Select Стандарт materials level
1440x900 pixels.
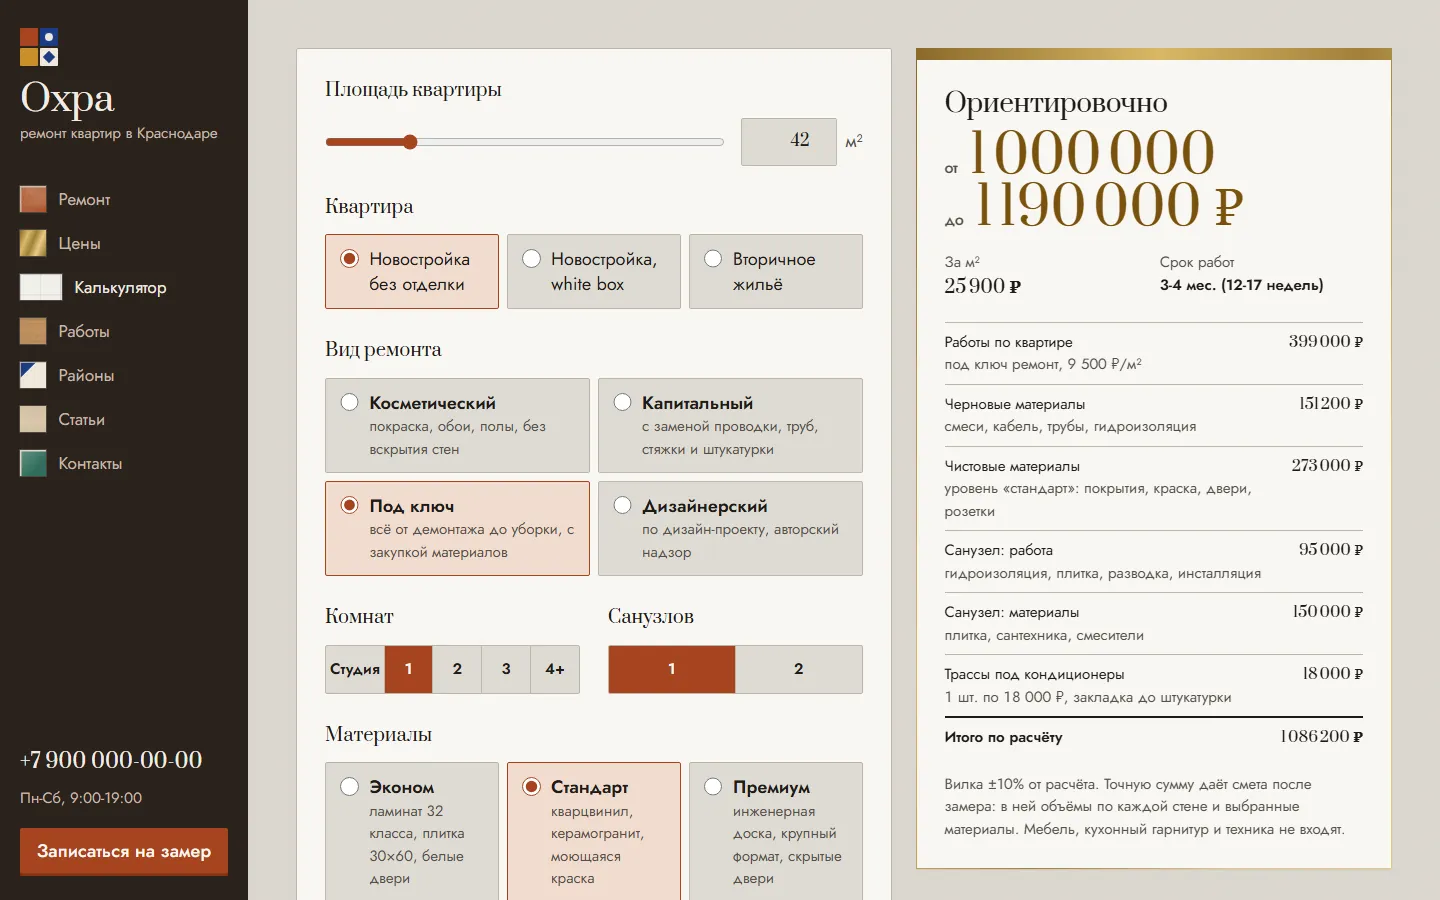(594, 831)
